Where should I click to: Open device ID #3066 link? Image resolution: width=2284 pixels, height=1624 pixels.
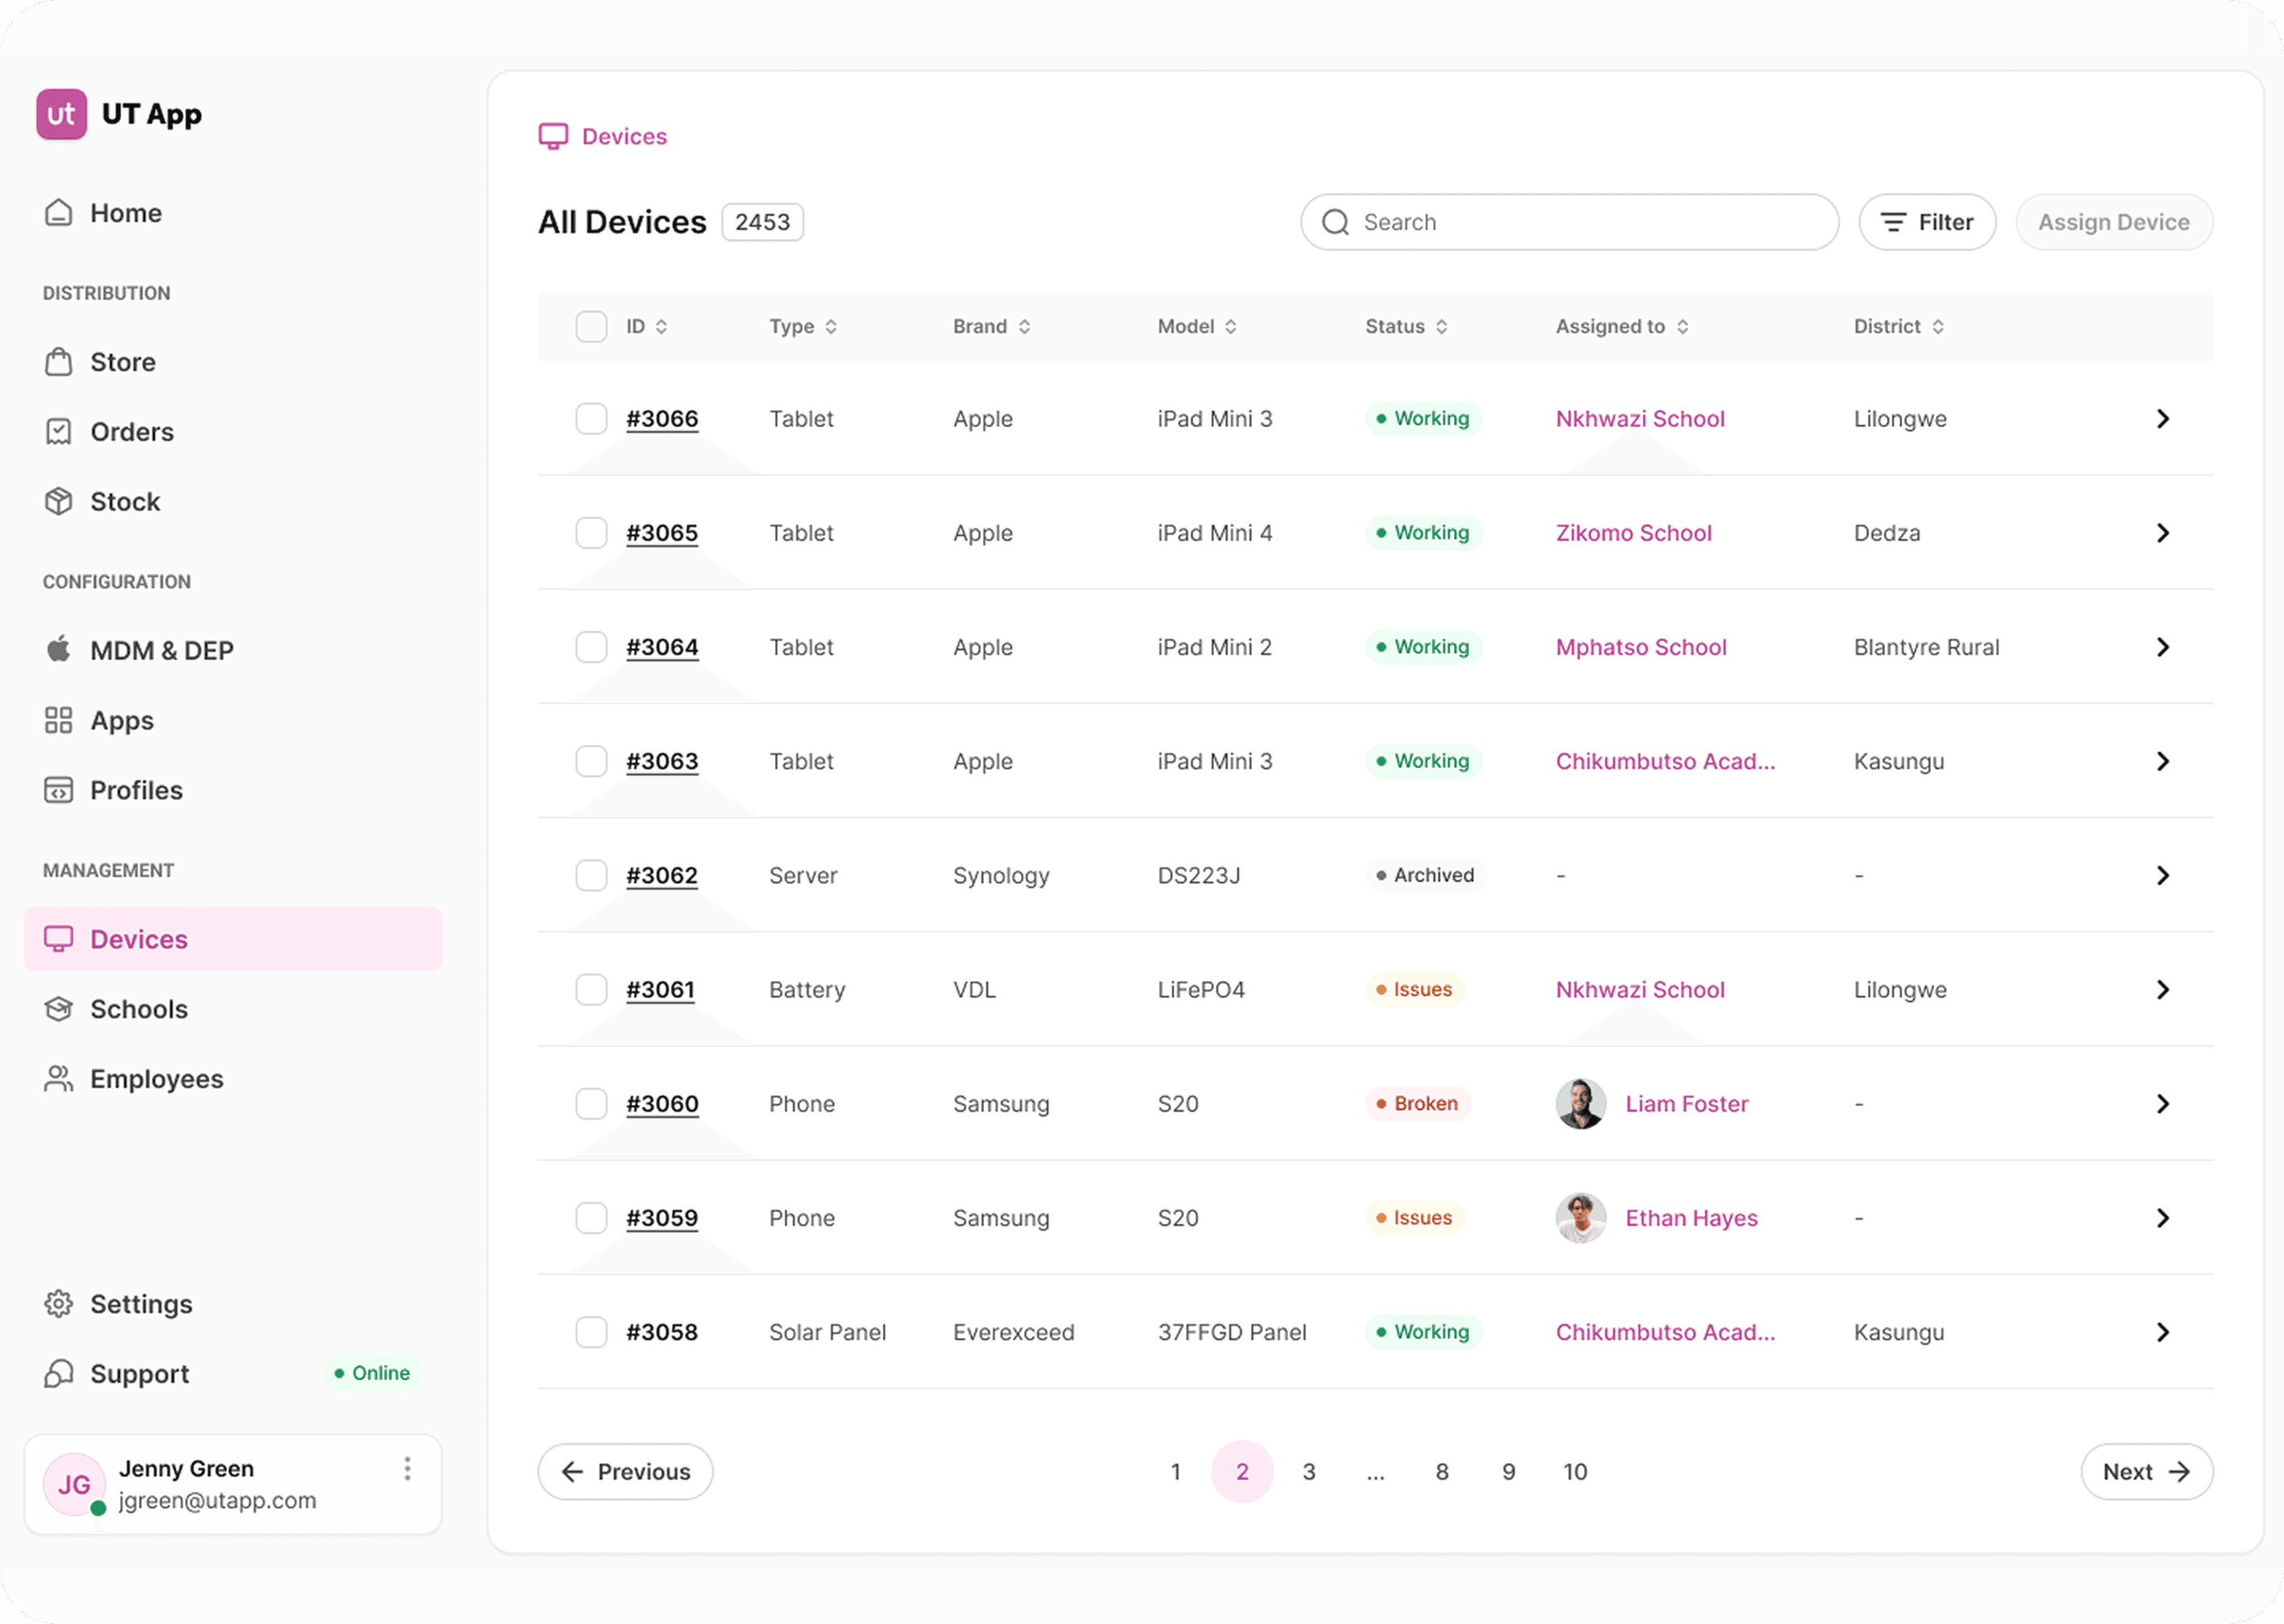[662, 419]
